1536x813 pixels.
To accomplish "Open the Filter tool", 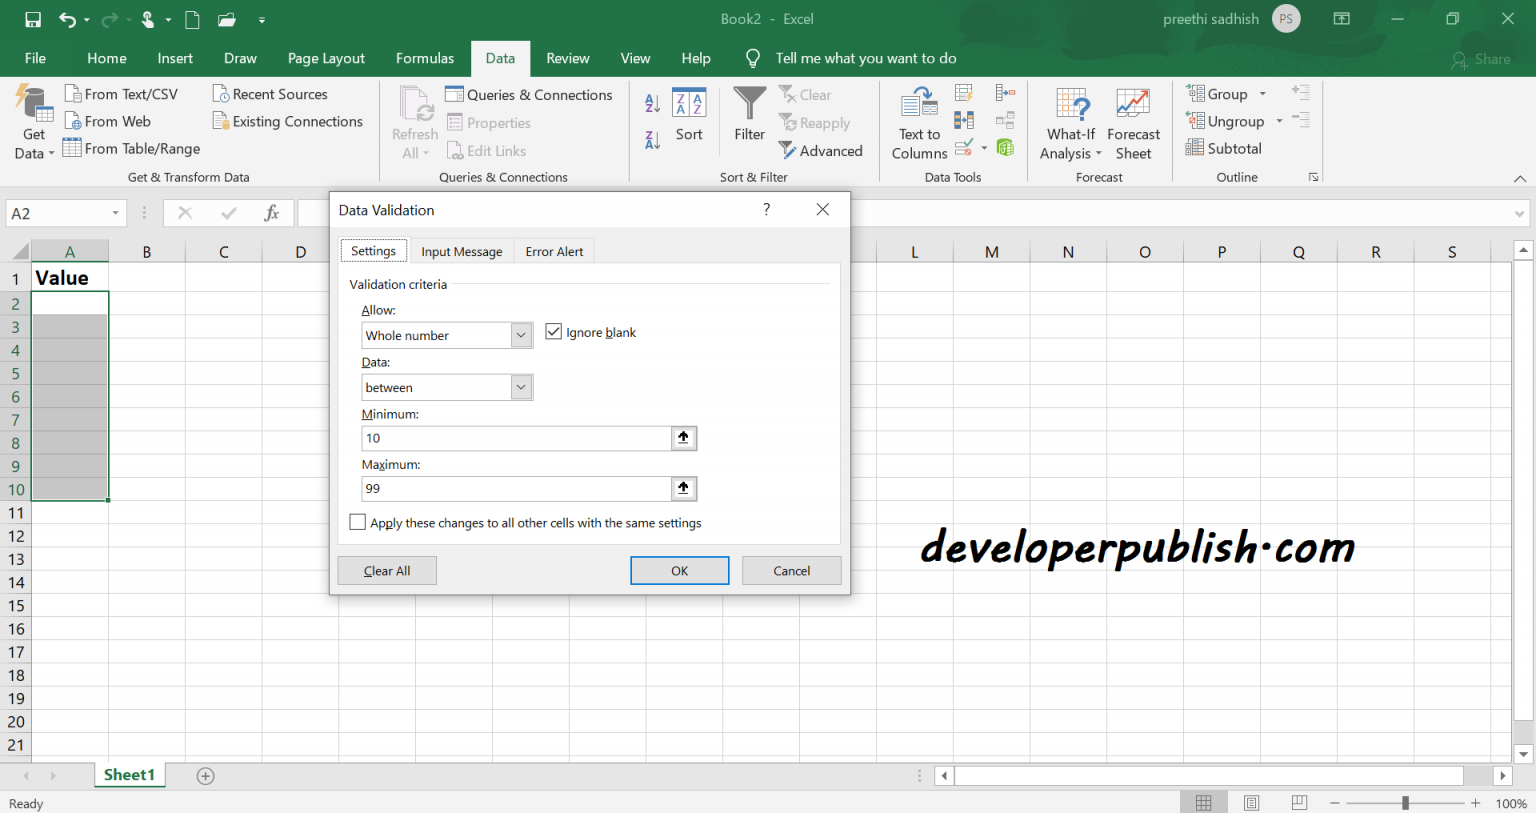I will pyautogui.click(x=749, y=118).
